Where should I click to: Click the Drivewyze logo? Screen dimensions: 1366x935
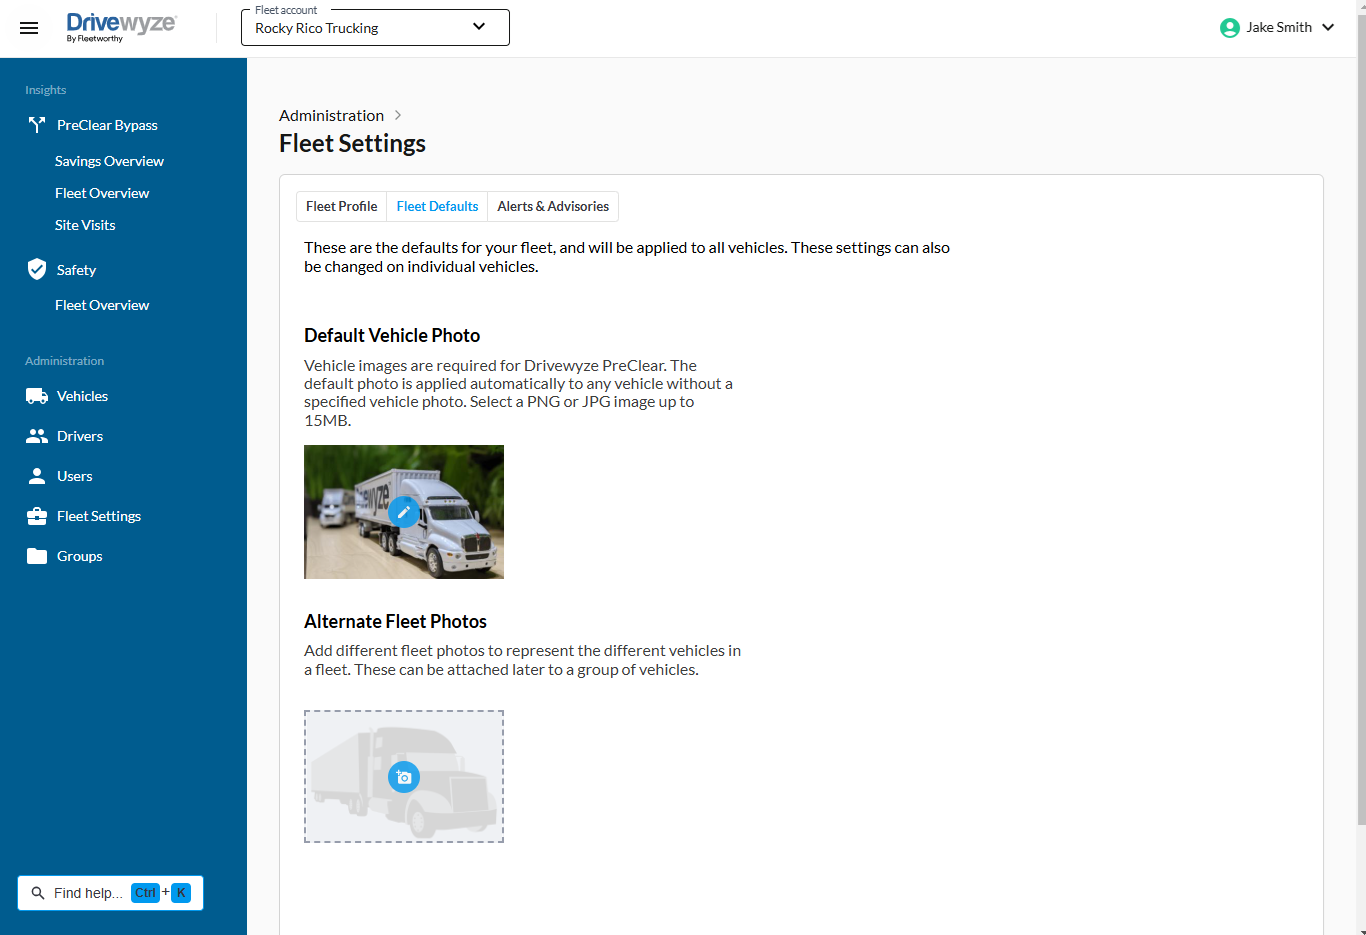(x=120, y=27)
